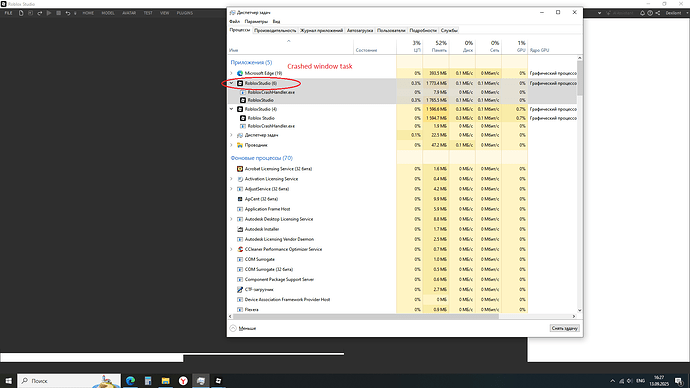Select the RobloxStudio (6) group icon
The image size is (690, 388).
[x=240, y=83]
